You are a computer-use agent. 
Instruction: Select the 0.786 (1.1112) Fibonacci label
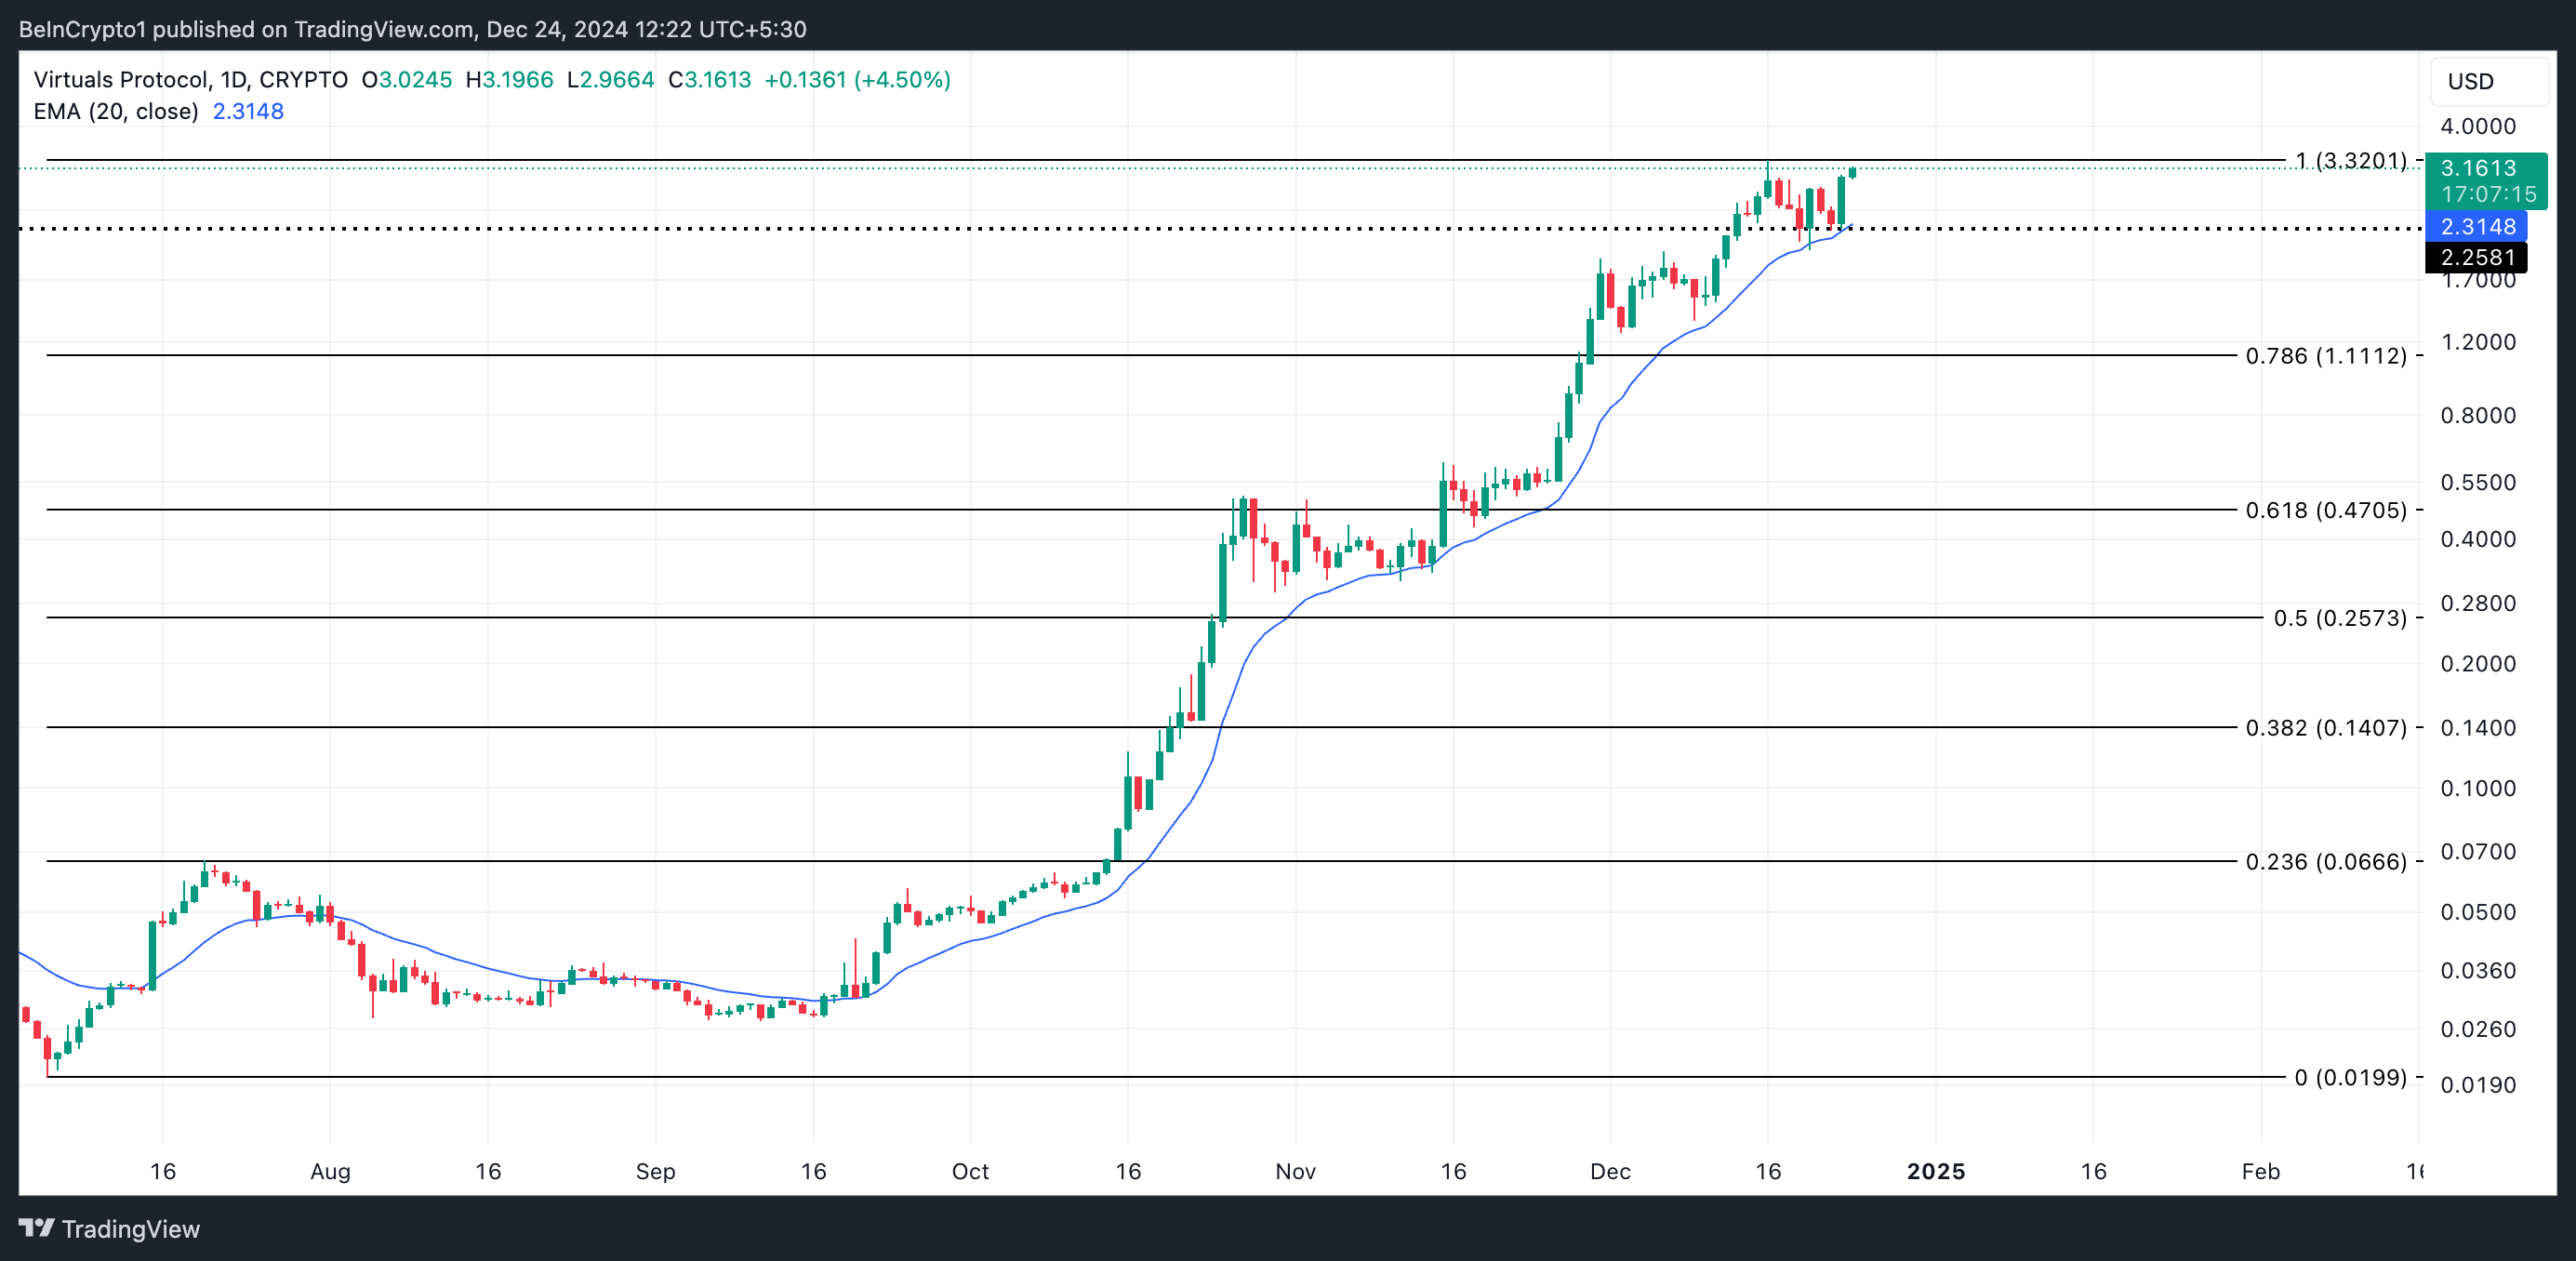(2325, 356)
